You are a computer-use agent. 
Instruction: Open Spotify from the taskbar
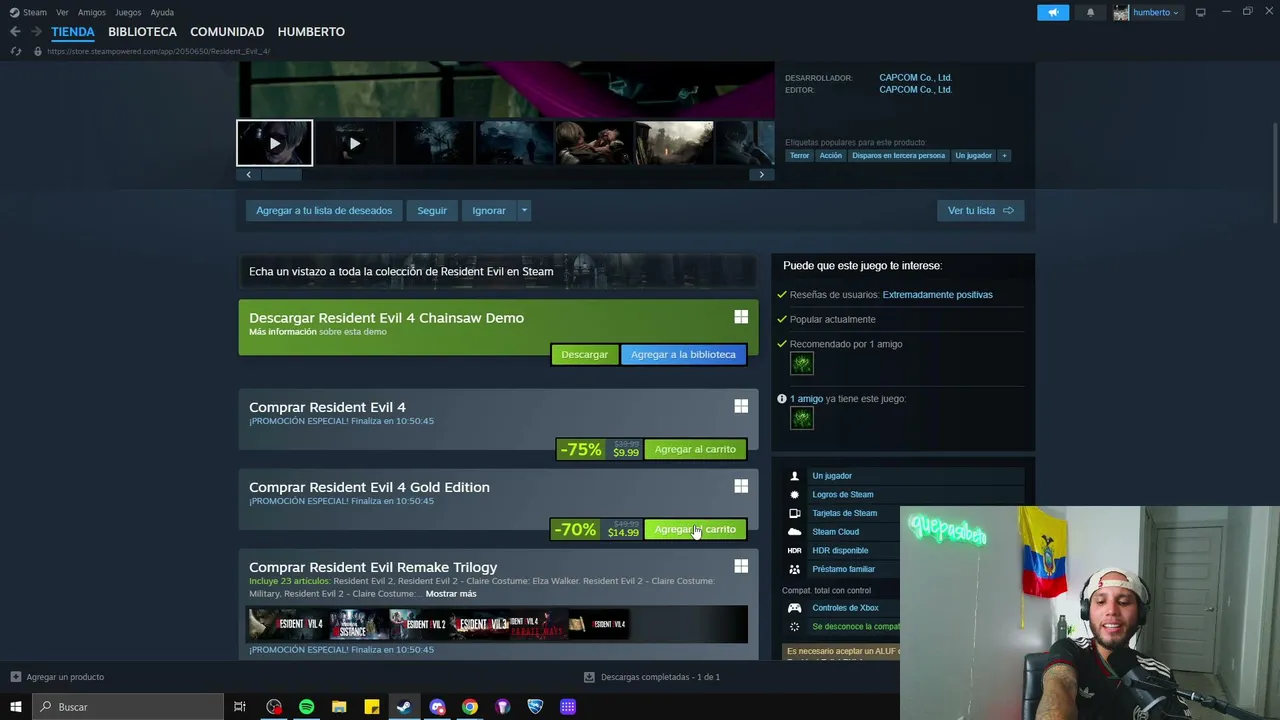pos(306,707)
